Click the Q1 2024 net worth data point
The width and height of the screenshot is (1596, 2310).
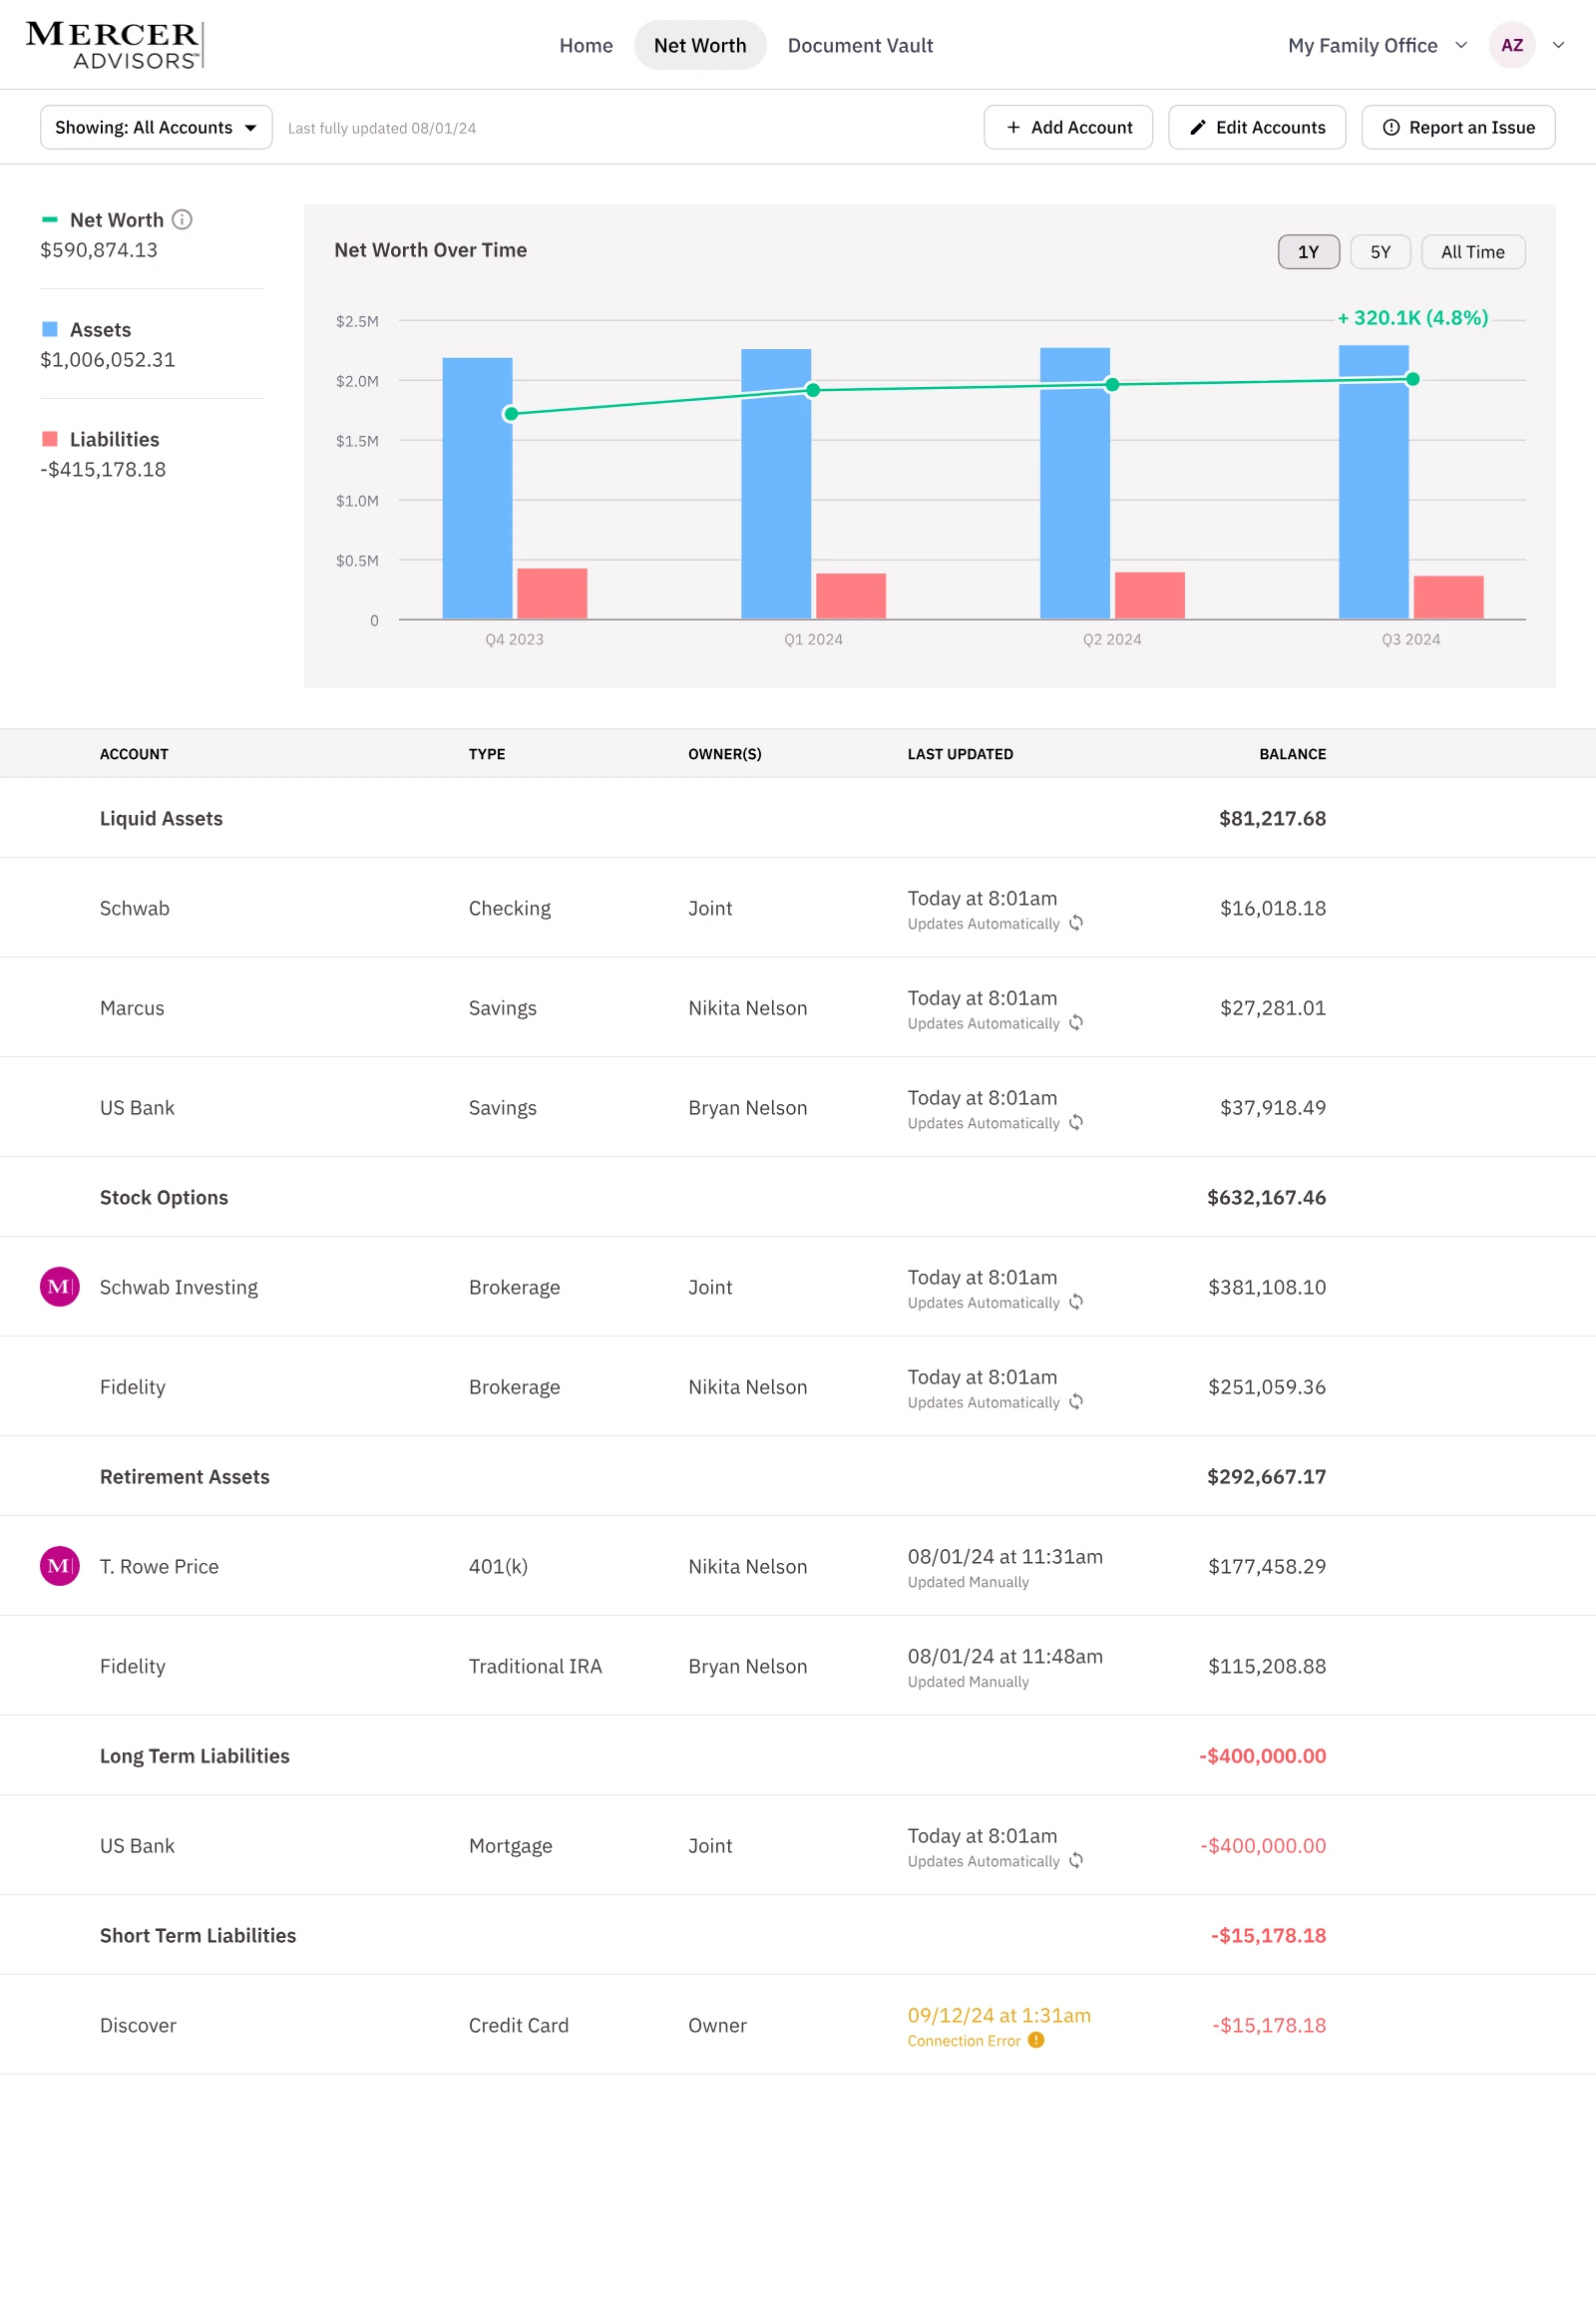pyautogui.click(x=813, y=390)
